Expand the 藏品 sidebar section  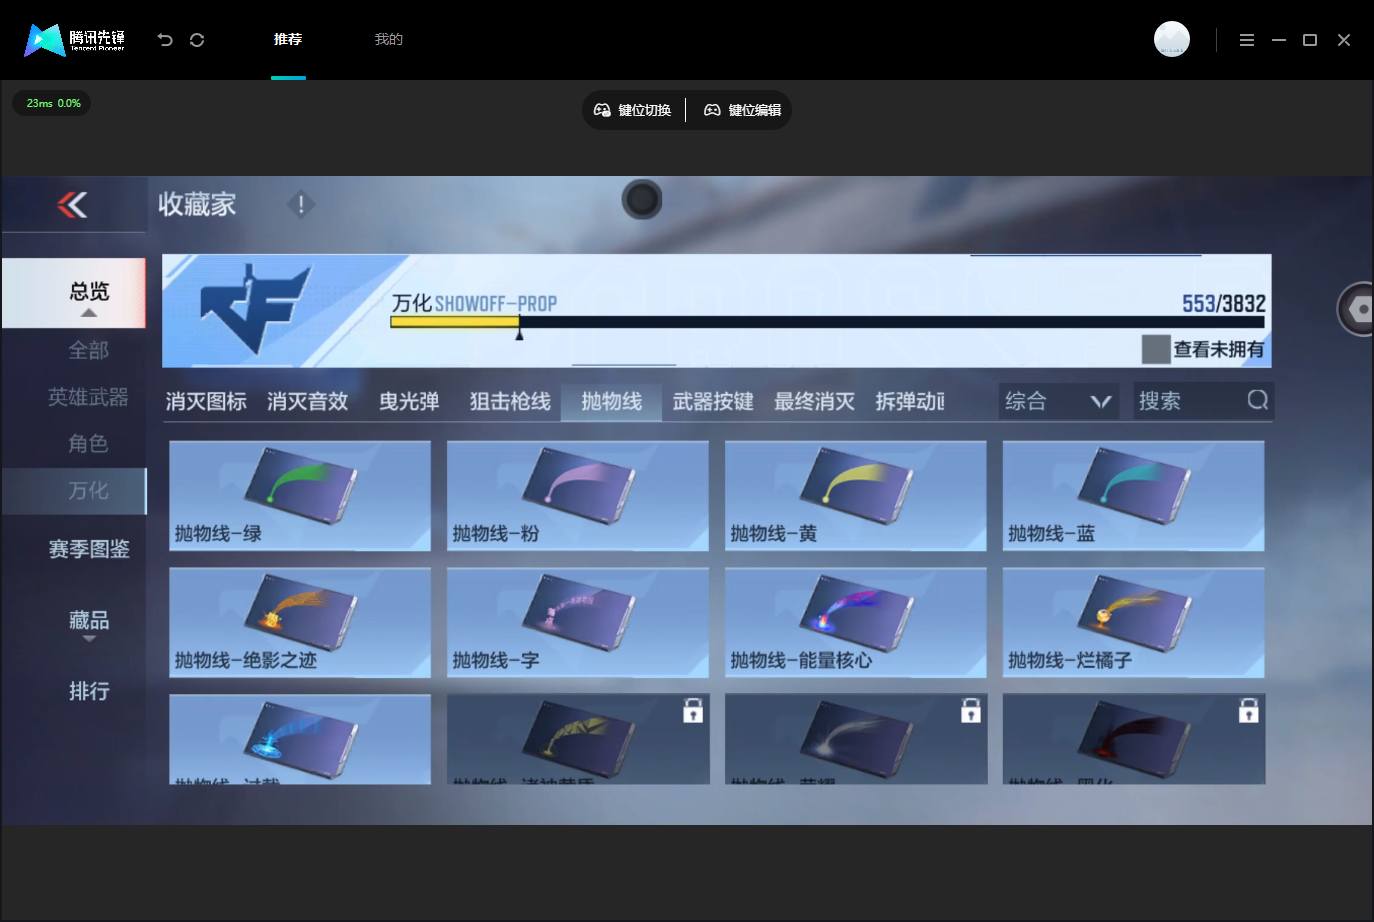click(x=89, y=624)
